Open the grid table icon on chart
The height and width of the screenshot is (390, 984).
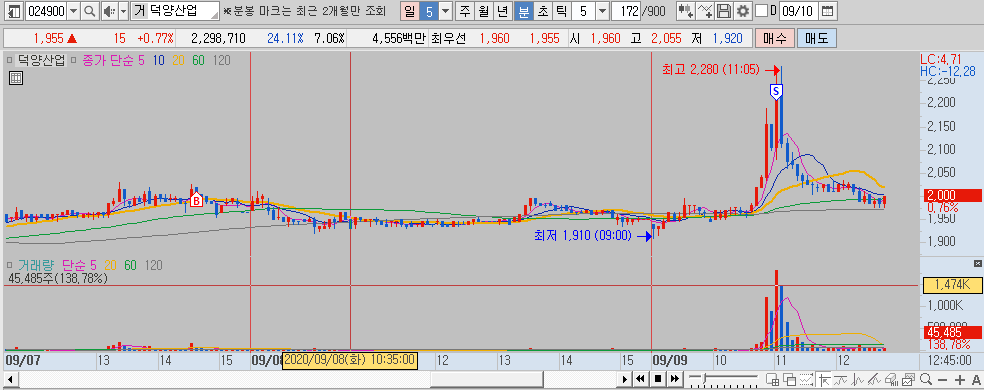coord(16,78)
